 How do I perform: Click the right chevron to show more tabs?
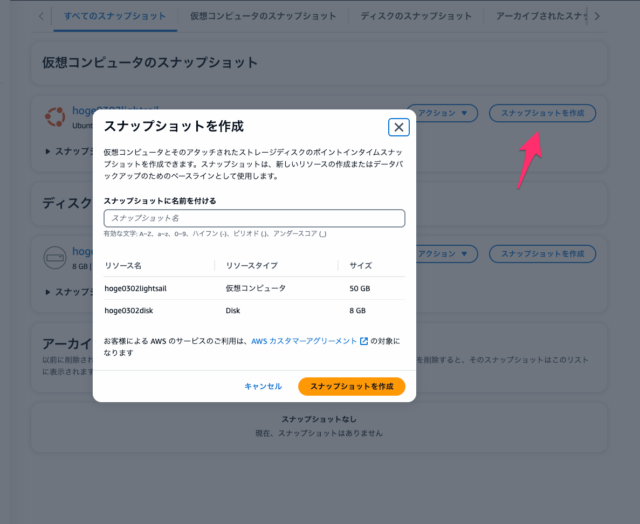[x=597, y=16]
